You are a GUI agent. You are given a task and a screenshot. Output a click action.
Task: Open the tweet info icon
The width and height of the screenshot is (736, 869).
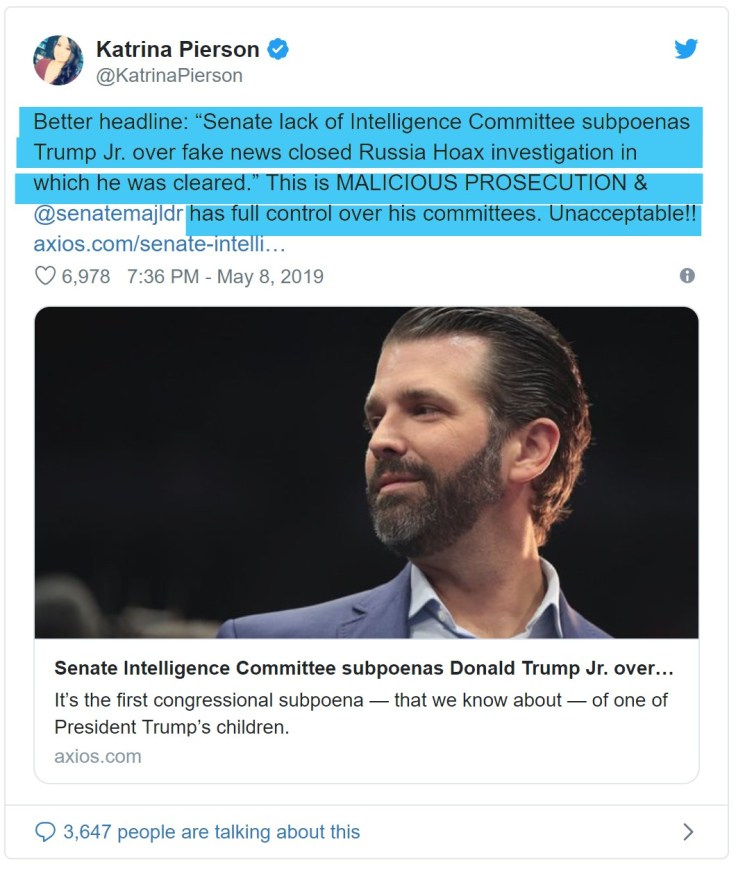687,276
